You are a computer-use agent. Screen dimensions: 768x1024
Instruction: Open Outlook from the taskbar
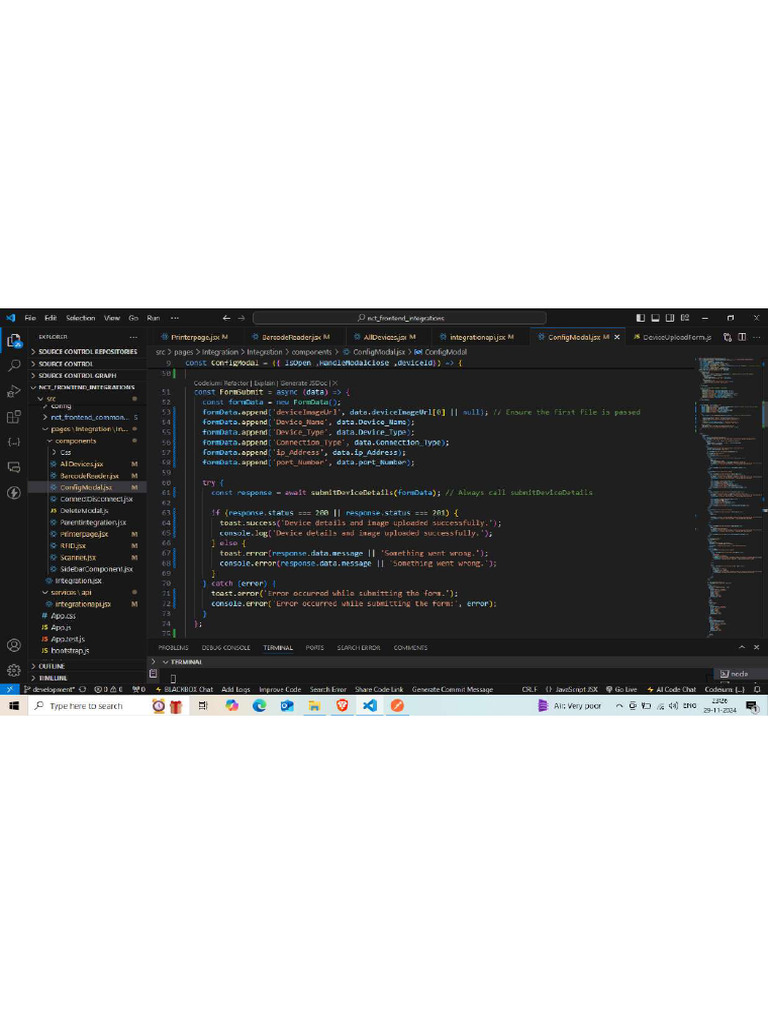pyautogui.click(x=287, y=705)
